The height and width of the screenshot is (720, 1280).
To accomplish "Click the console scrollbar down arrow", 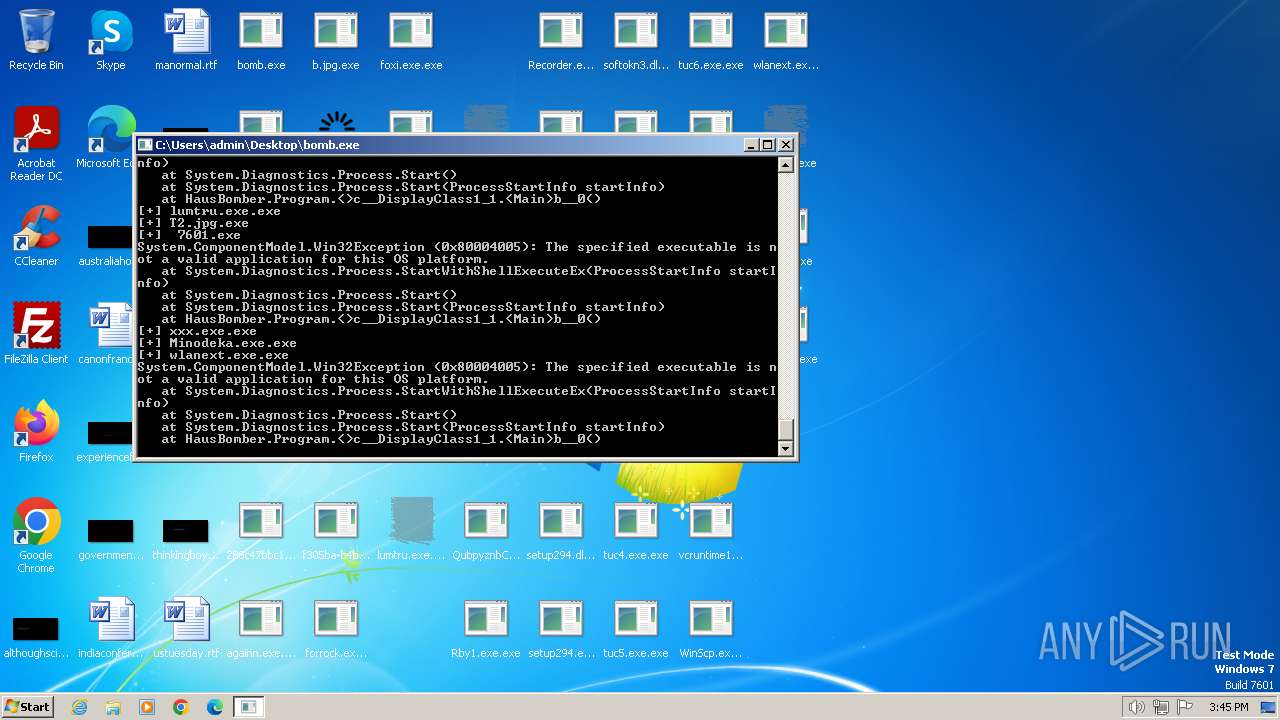I will tap(786, 449).
